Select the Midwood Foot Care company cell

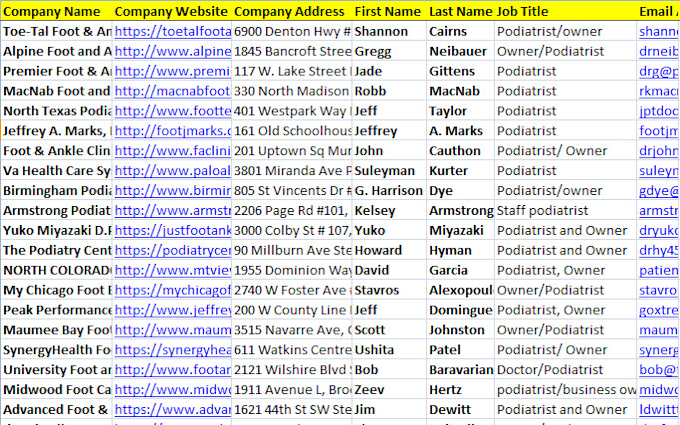(x=56, y=389)
